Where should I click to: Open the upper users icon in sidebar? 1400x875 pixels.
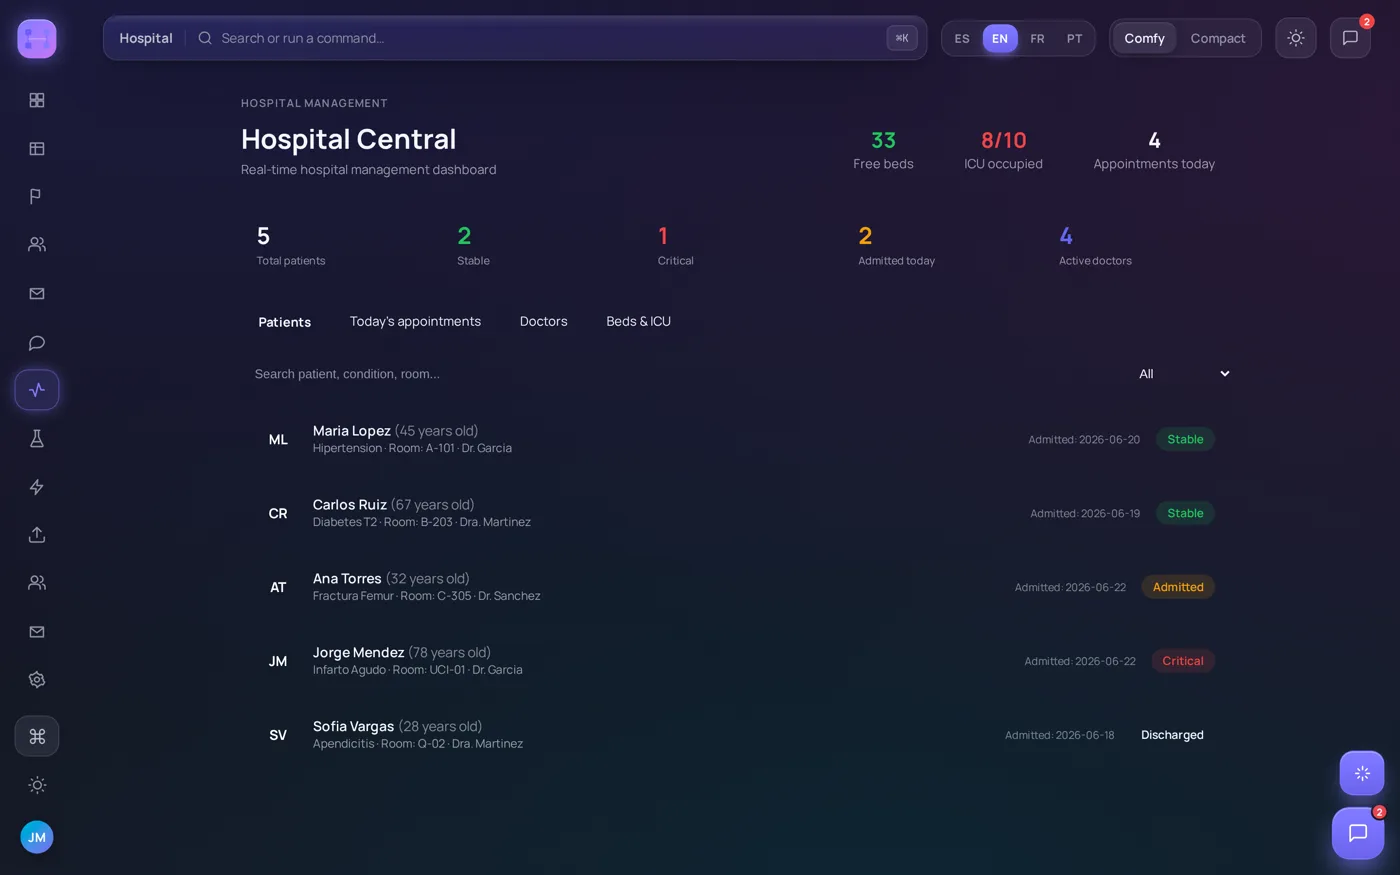[x=37, y=244]
